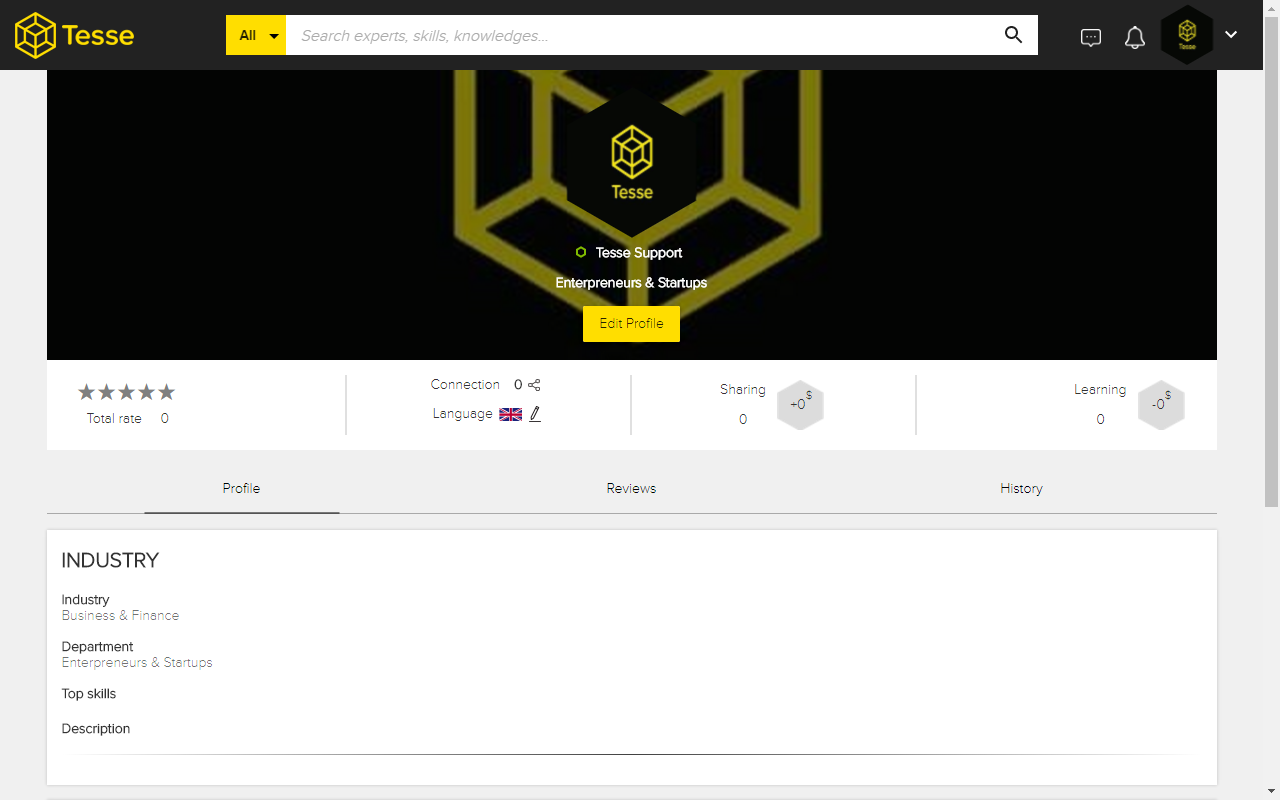
Task: Click the Enterpreneurs & Startups banner subtitle
Action: click(631, 283)
